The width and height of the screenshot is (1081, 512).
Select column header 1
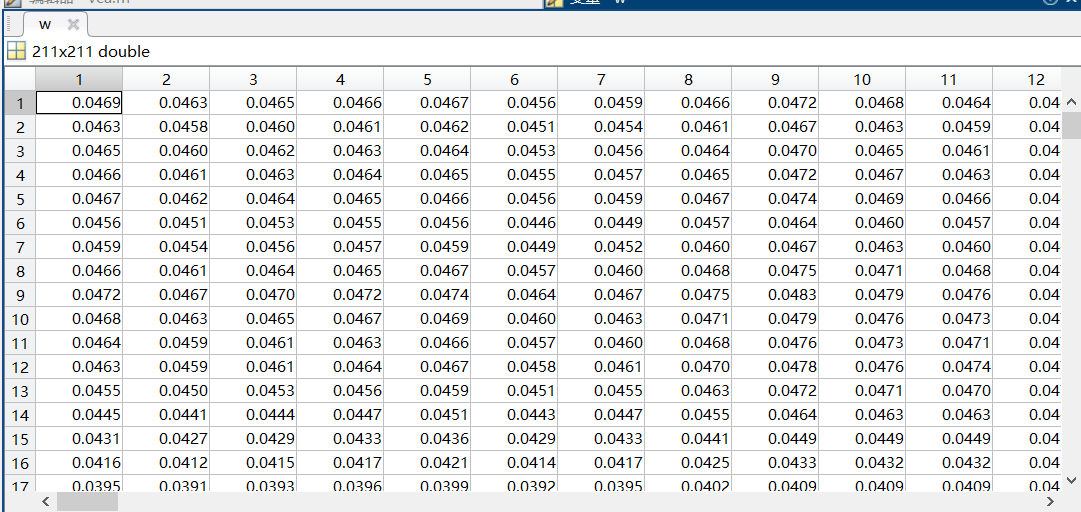[79, 79]
